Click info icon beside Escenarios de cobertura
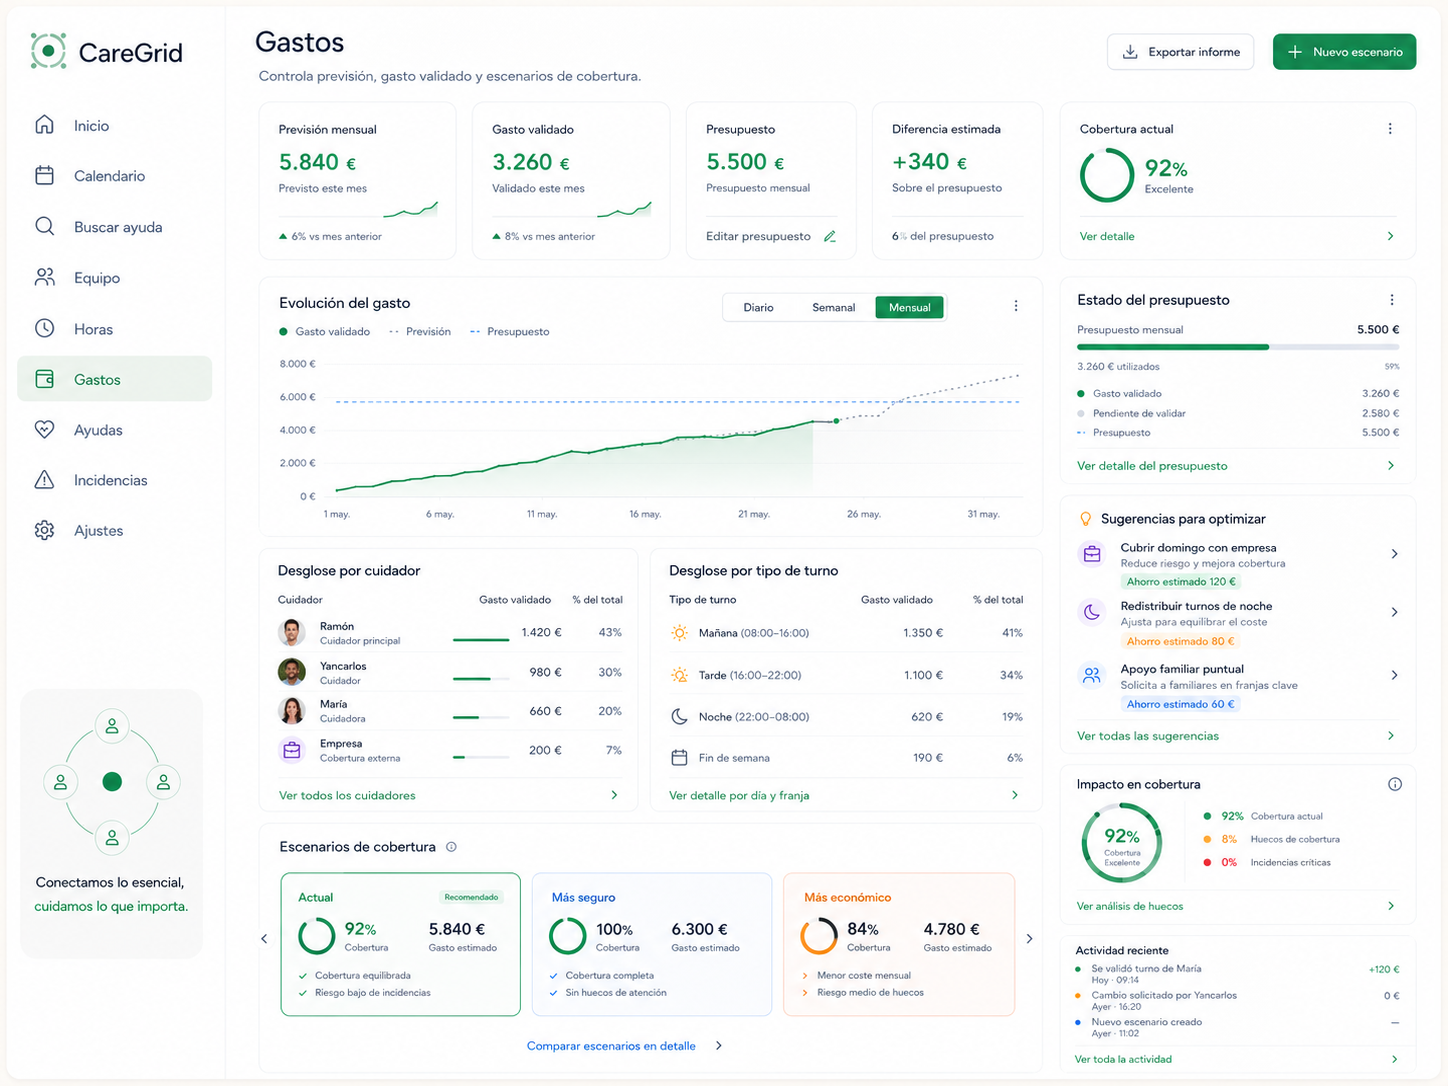The height and width of the screenshot is (1086, 1448). point(451,847)
